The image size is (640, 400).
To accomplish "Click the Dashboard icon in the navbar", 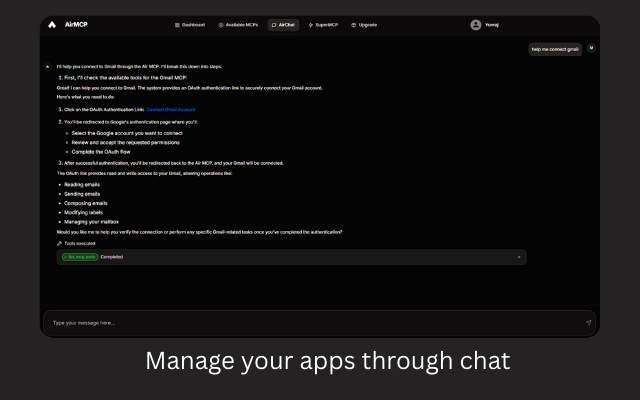I will [x=178, y=25].
